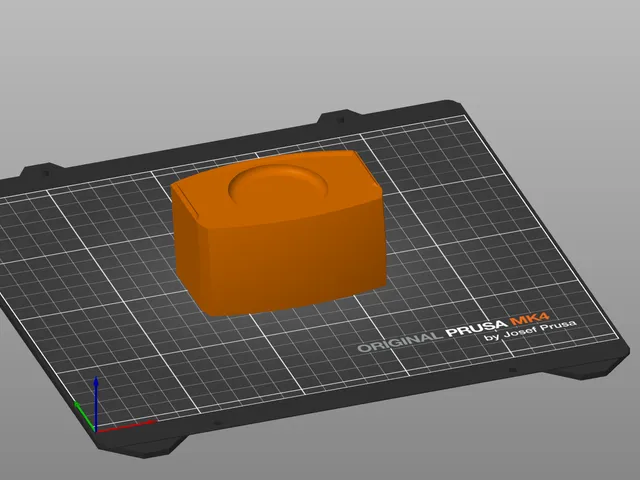This screenshot has height=480, width=640.
Task: Click the red X axis line
Action: pyautogui.click(x=127, y=426)
